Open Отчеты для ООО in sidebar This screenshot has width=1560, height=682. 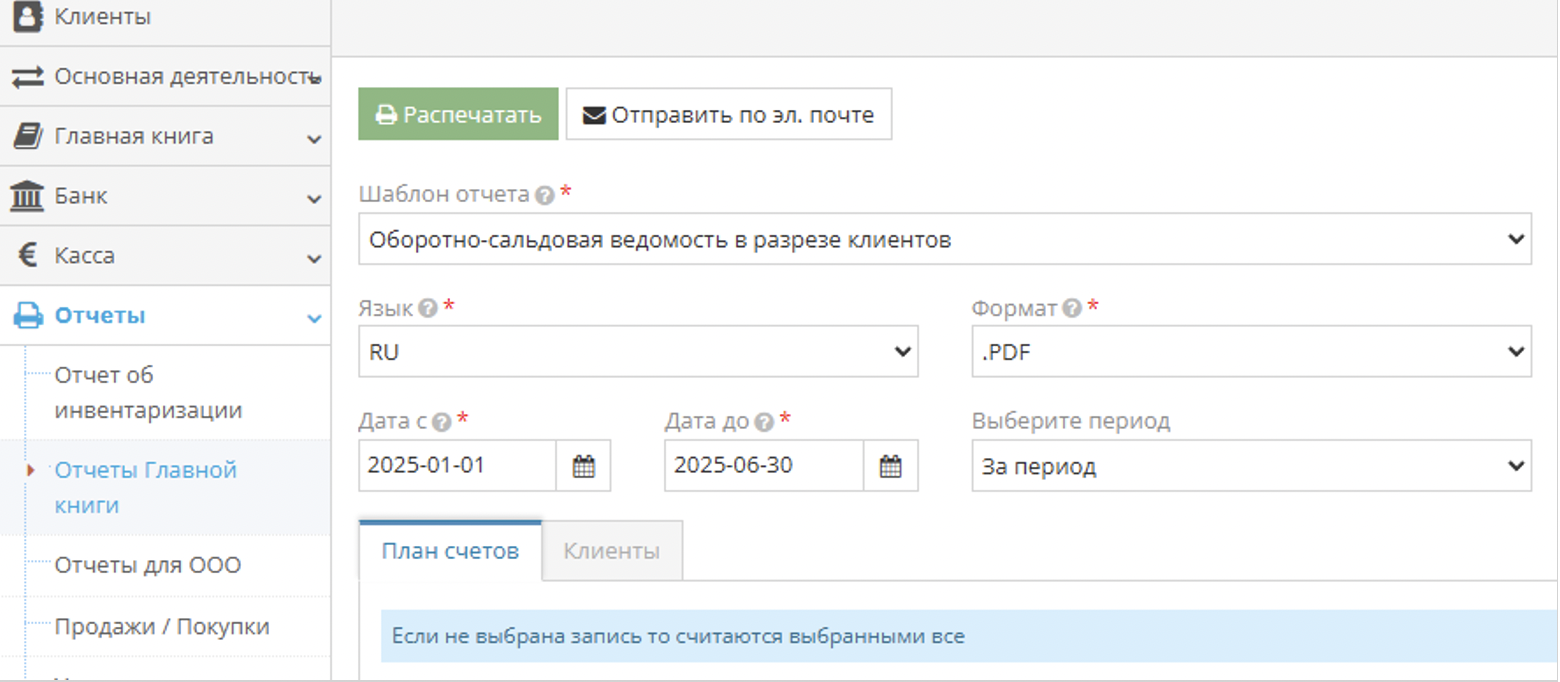pyautogui.click(x=148, y=566)
